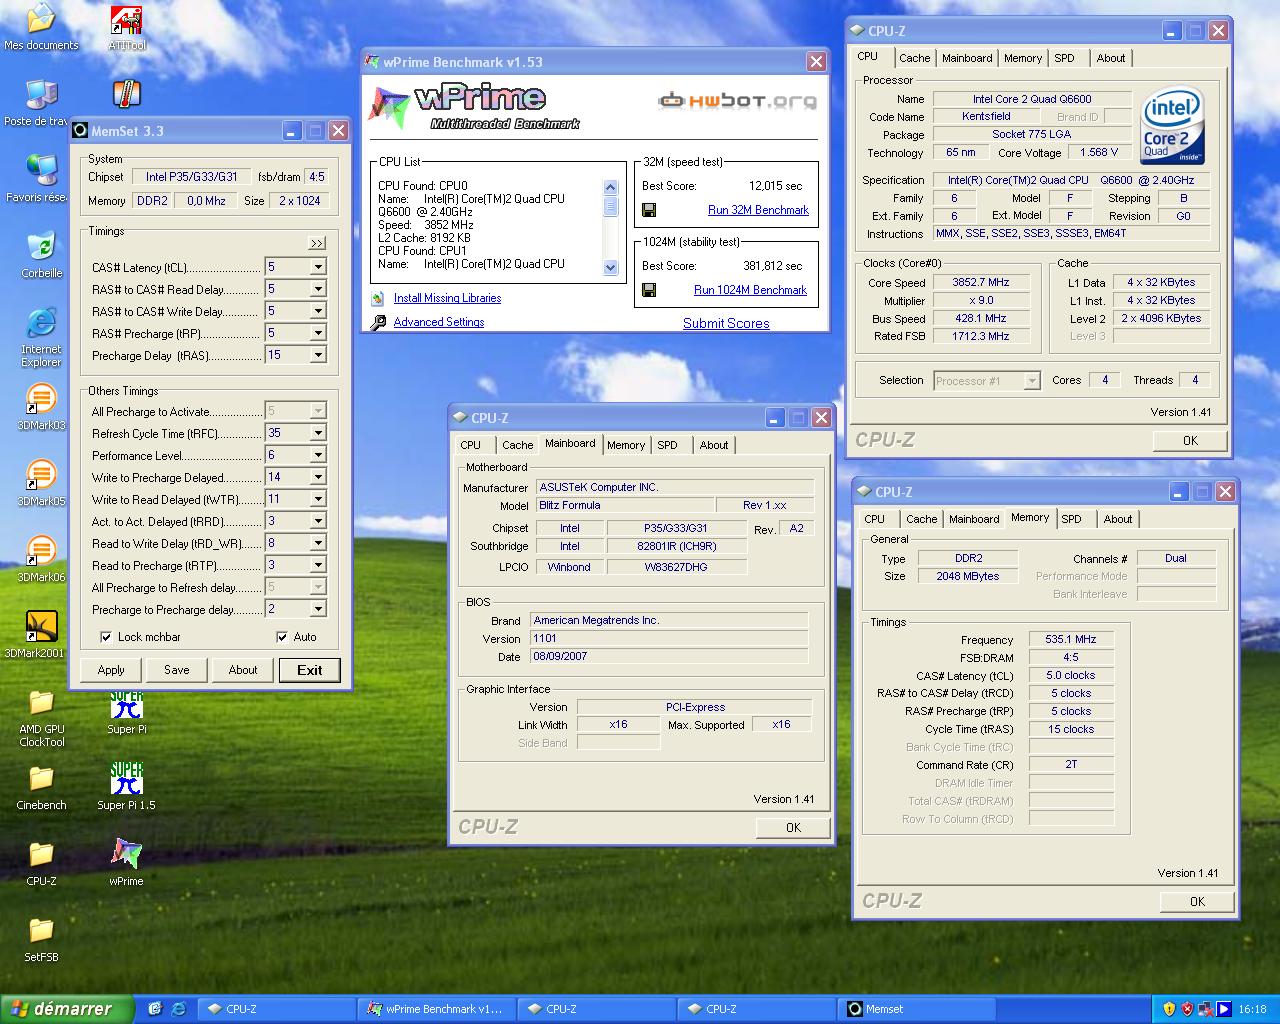Click the Run 1024M Benchmark link
This screenshot has height=1024, width=1280.
(750, 290)
